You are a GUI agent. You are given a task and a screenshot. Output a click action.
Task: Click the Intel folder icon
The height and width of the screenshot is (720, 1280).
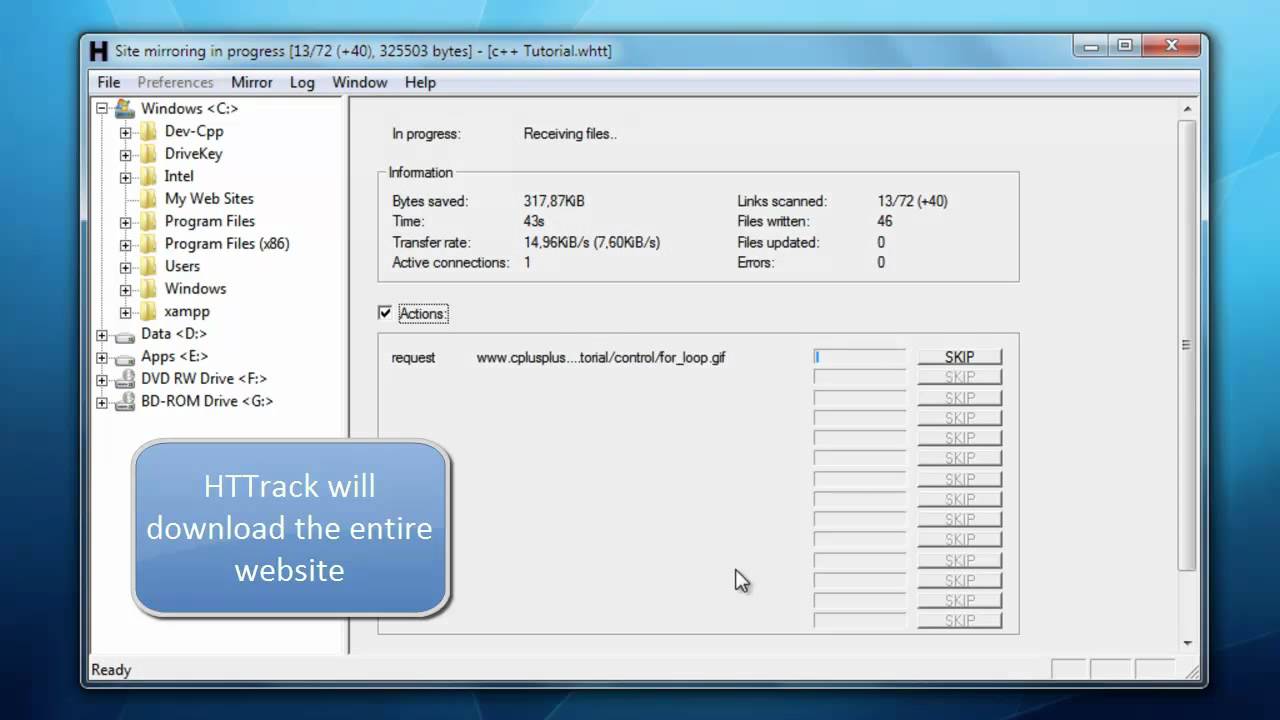pyautogui.click(x=148, y=176)
